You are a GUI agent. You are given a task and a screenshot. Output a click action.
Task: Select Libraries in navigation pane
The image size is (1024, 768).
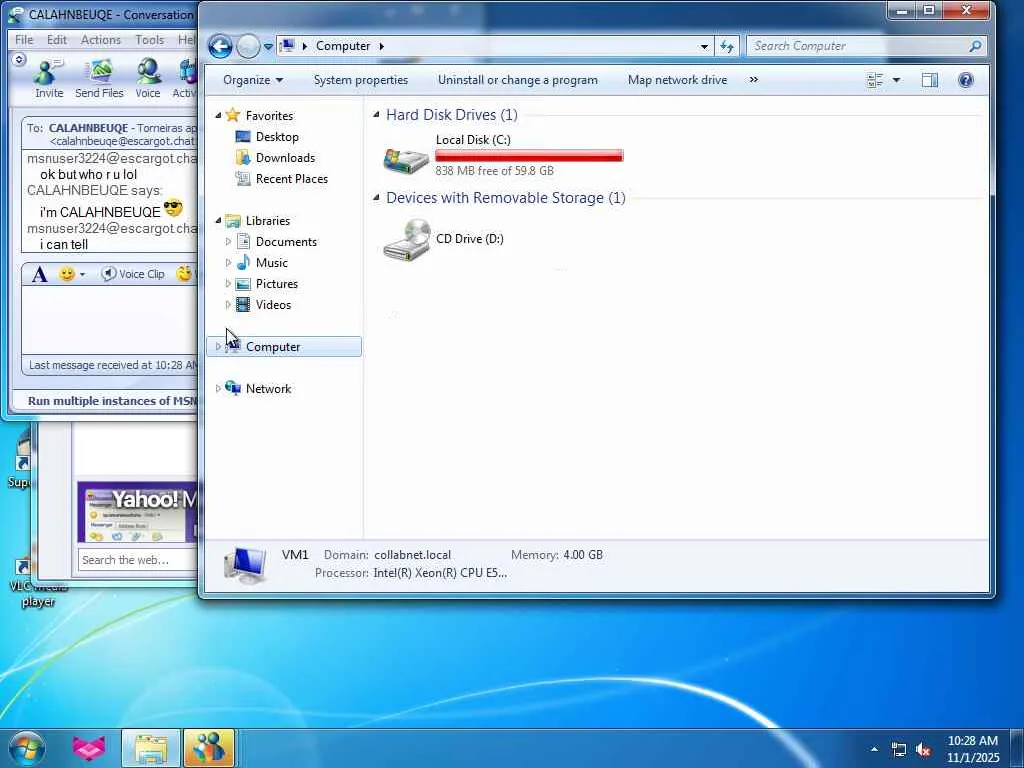268,221
